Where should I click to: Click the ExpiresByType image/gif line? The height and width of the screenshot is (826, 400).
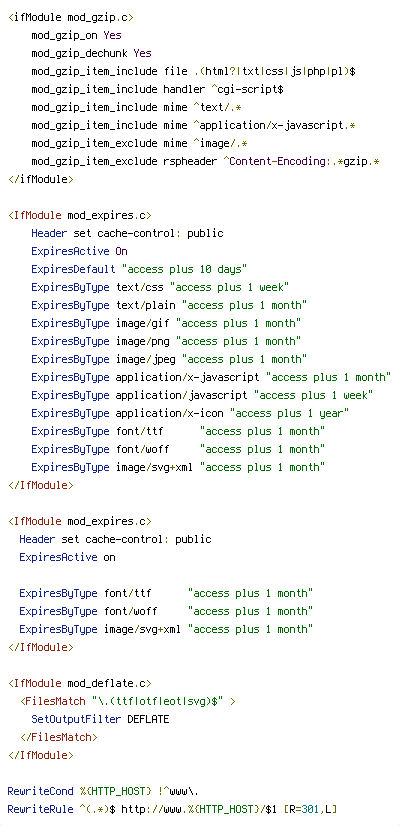pyautogui.click(x=166, y=323)
